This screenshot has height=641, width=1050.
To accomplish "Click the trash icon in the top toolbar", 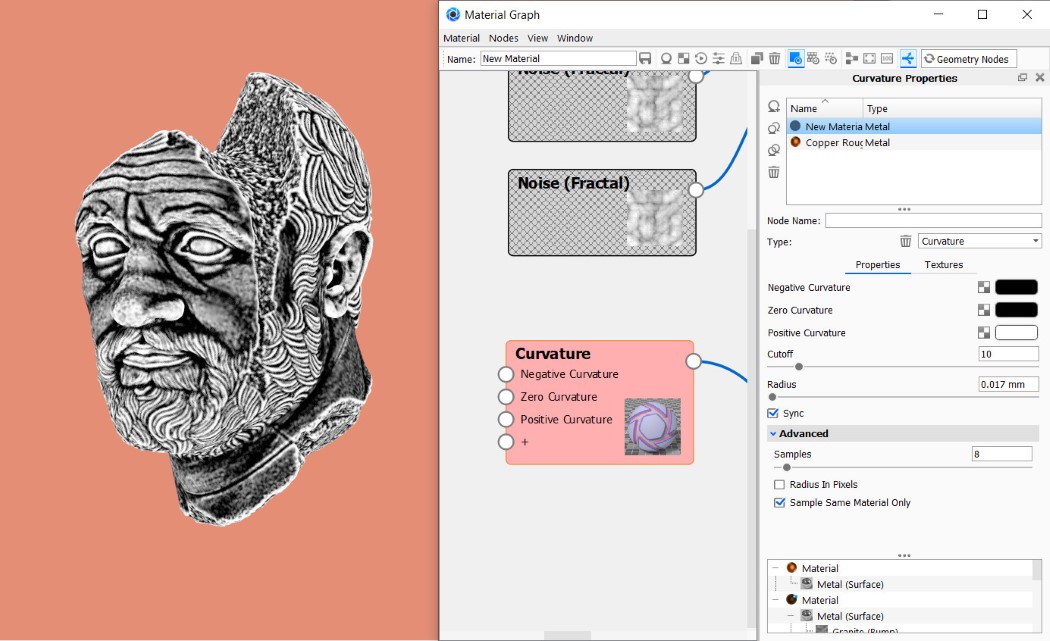I will click(x=774, y=59).
